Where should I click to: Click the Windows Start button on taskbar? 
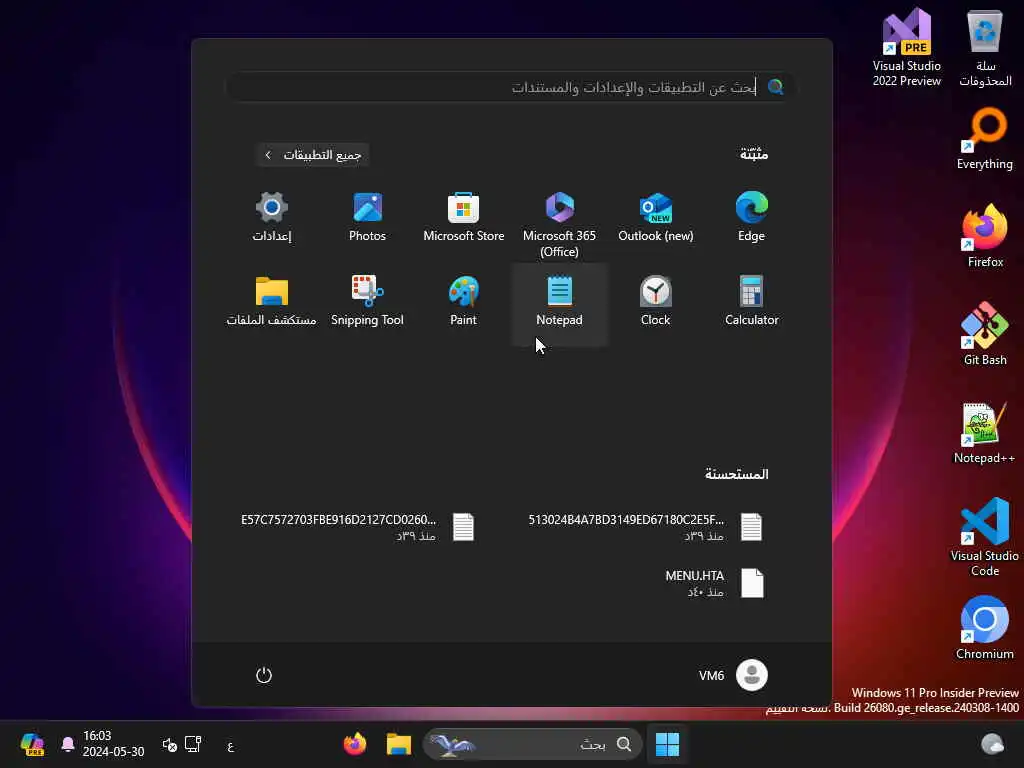(667, 744)
